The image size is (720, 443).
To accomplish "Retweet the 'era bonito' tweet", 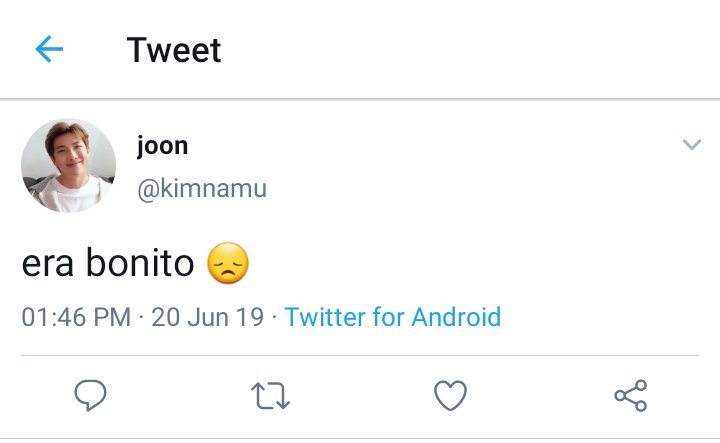I will click(x=270, y=396).
